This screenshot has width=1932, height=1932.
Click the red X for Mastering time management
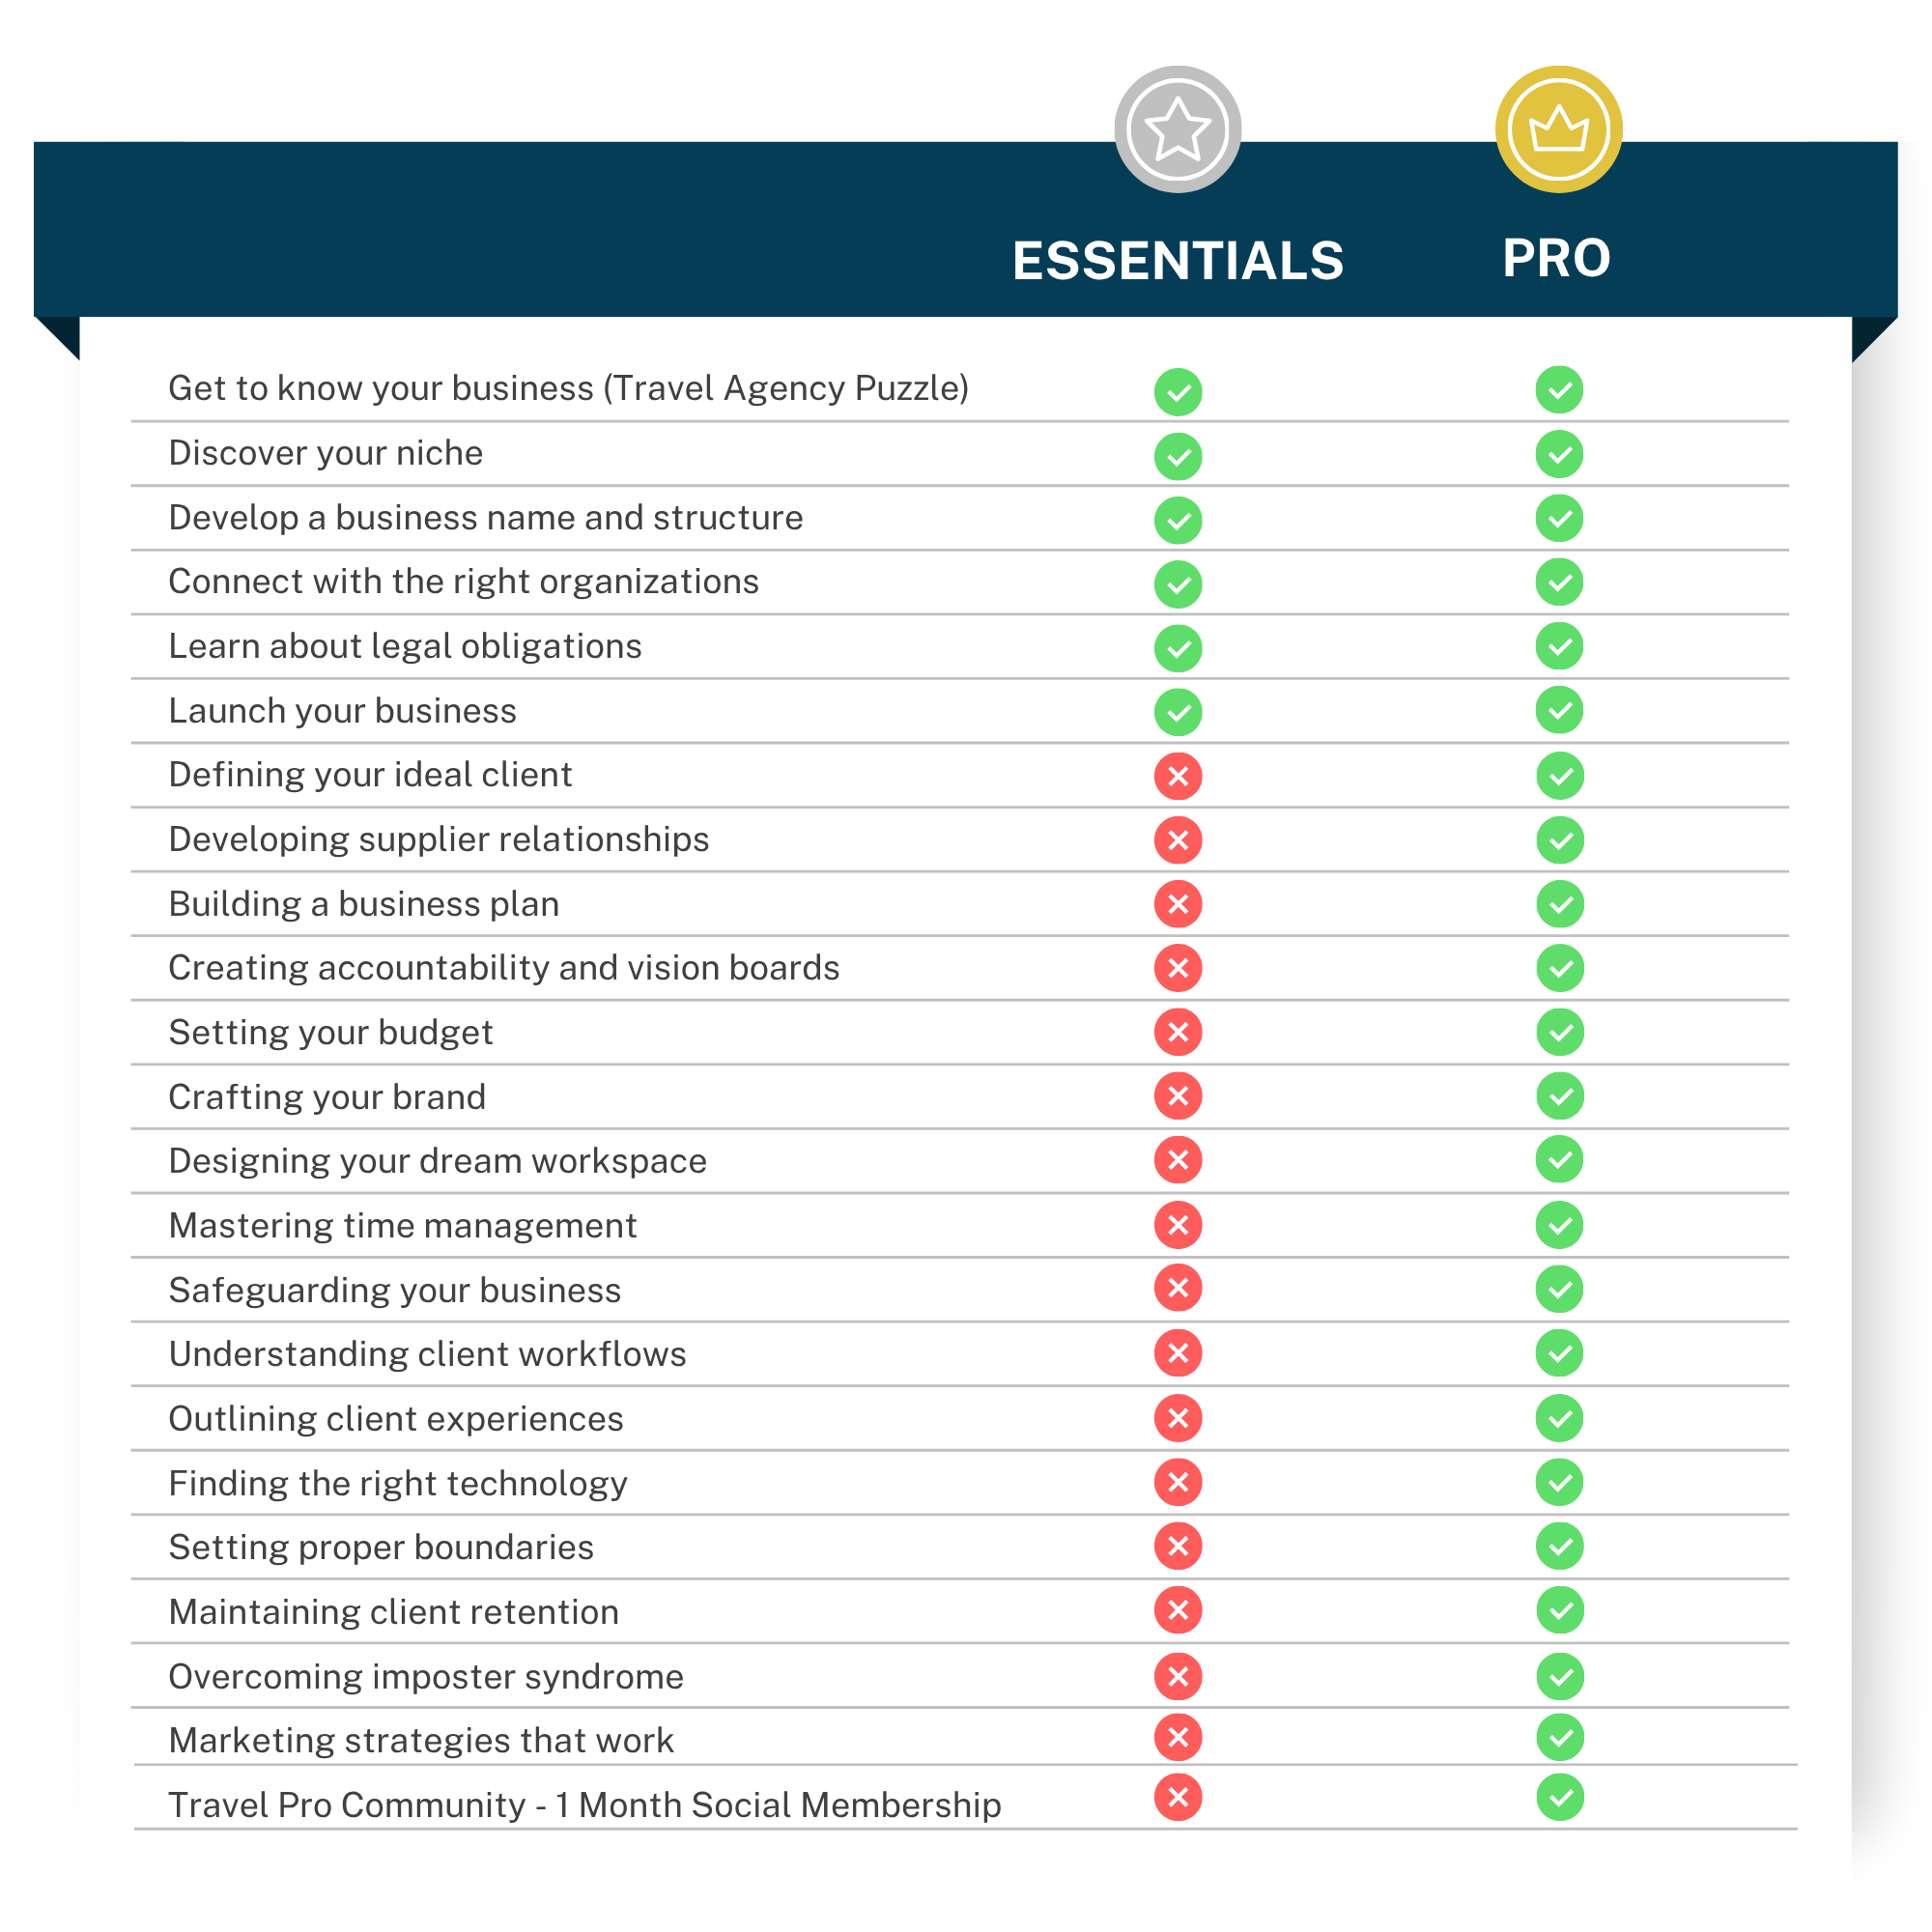1178,1225
